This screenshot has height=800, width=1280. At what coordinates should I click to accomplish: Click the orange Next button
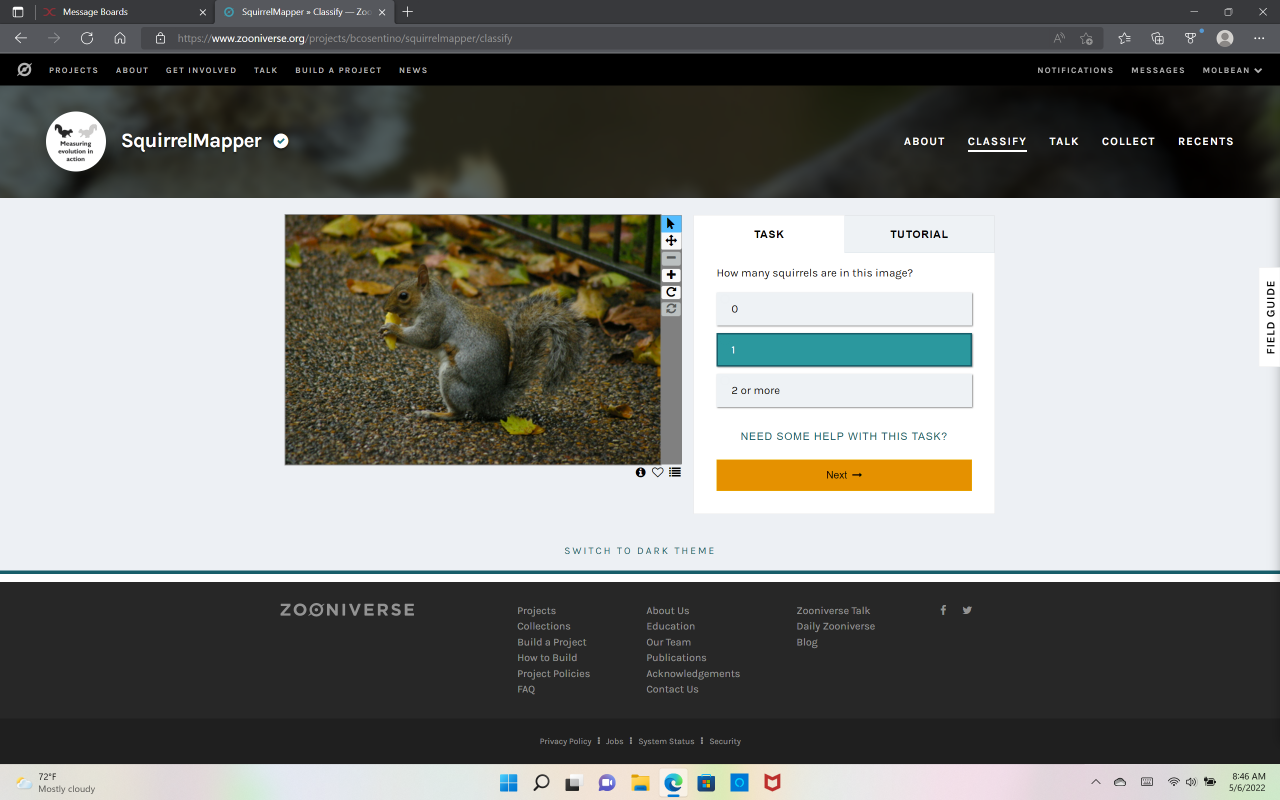(844, 475)
